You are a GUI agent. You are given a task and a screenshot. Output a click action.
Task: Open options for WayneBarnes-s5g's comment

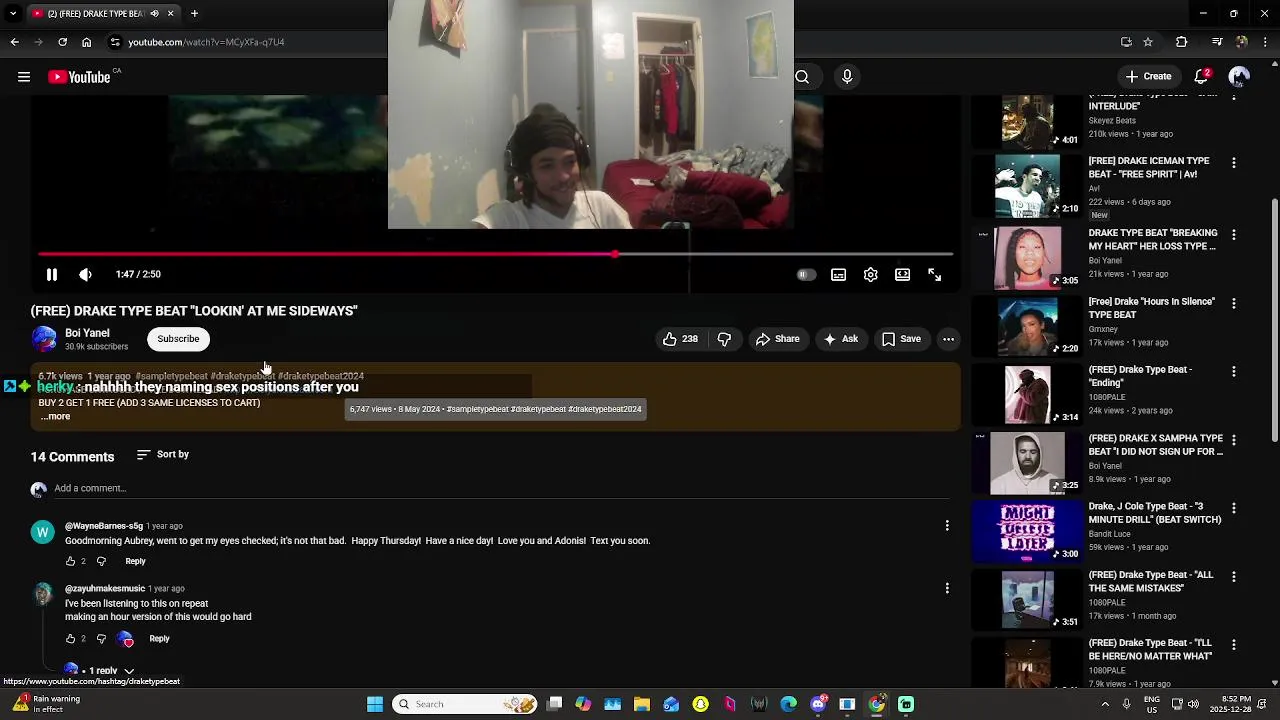tap(947, 525)
